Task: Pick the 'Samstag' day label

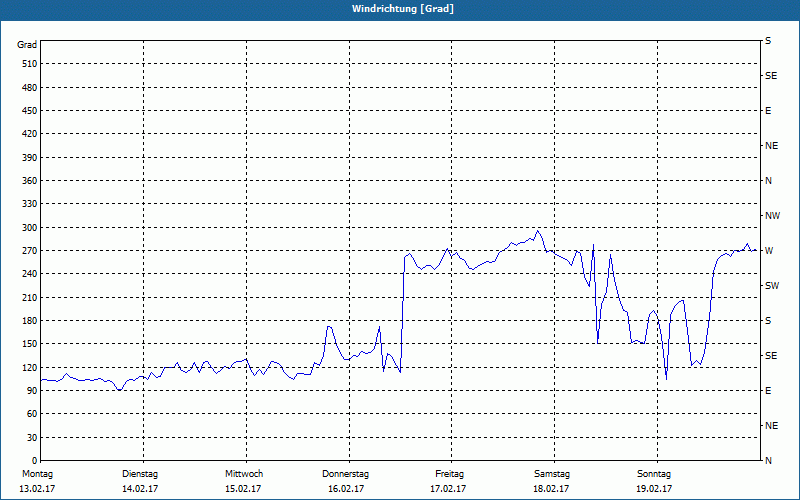Action: [x=552, y=474]
